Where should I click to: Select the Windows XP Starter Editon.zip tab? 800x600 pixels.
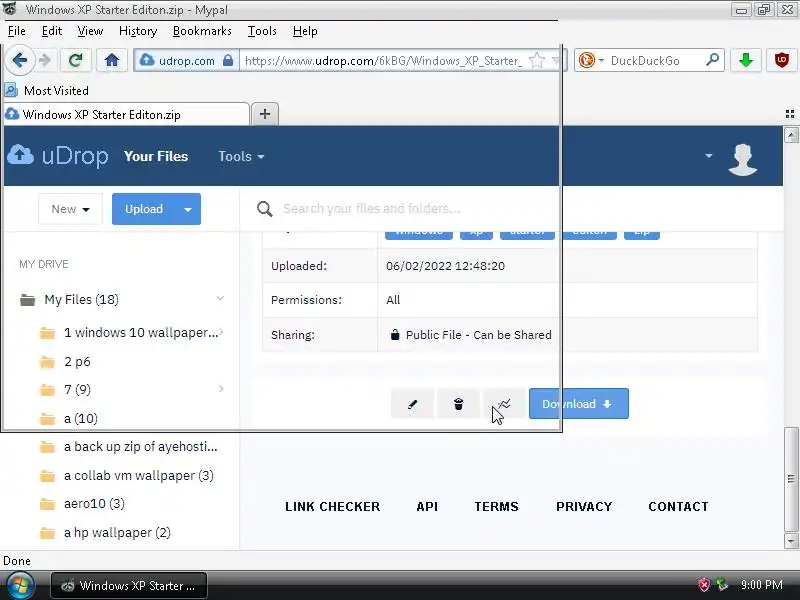(x=126, y=114)
